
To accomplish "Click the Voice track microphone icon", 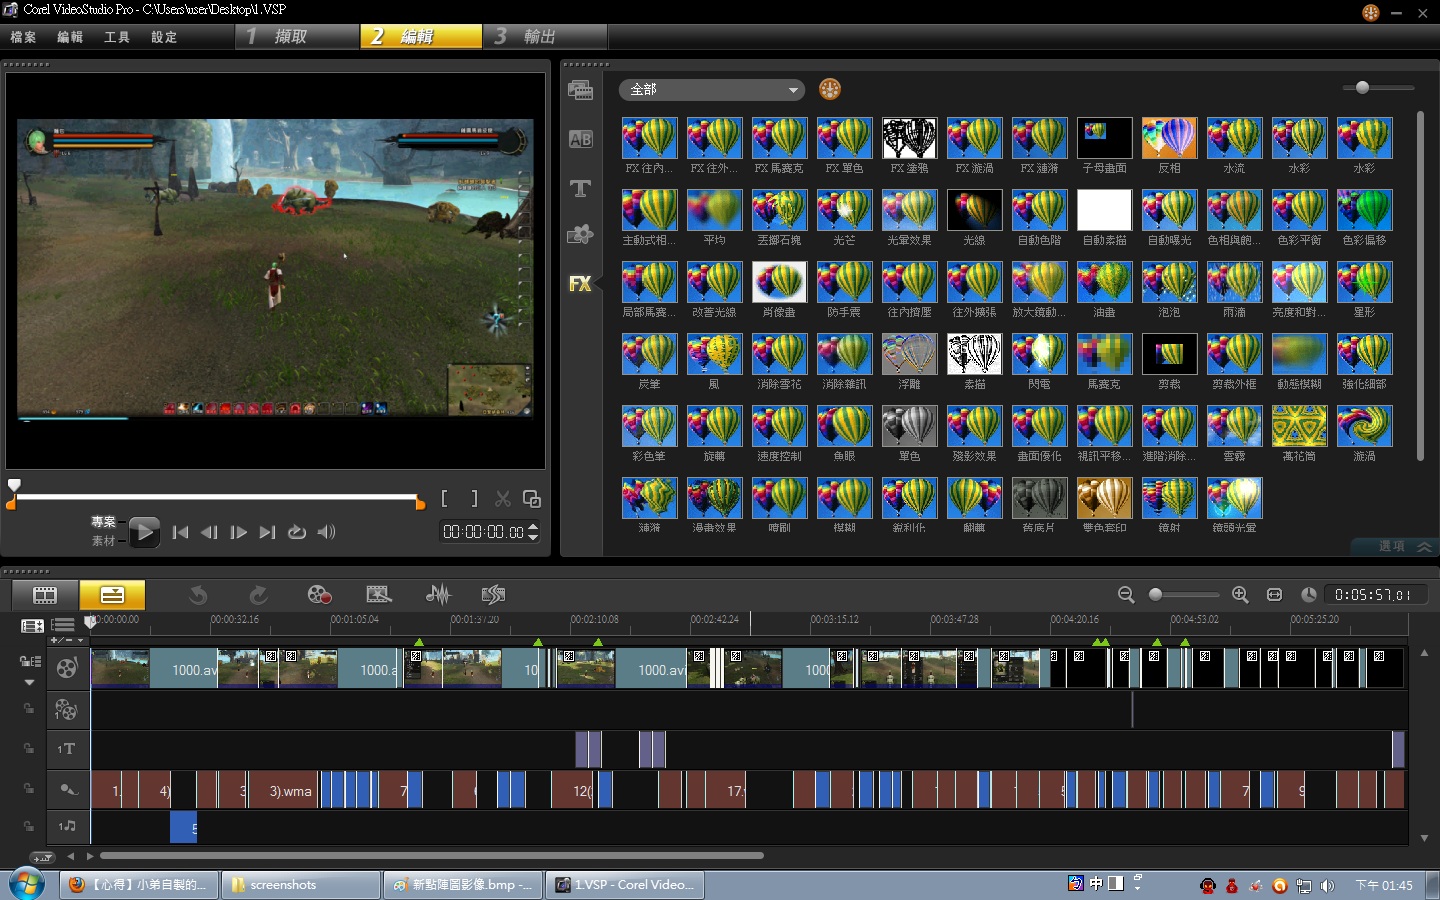I will (67, 789).
